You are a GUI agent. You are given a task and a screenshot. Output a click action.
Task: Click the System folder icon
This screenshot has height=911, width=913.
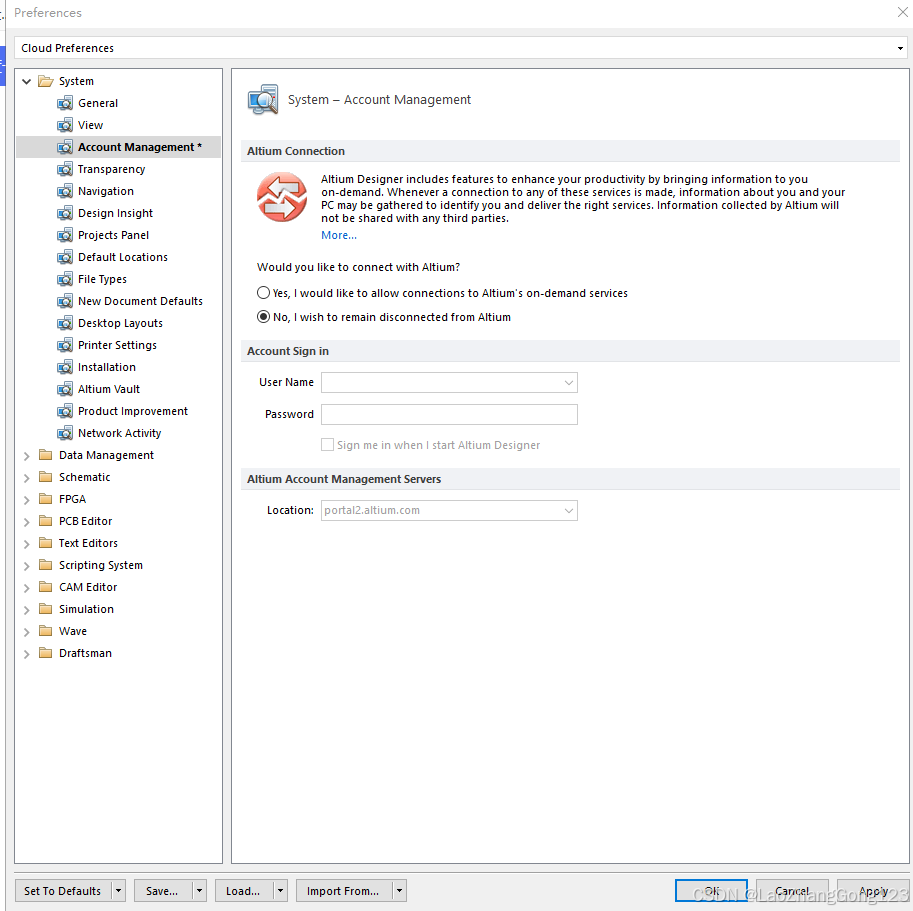pyautogui.click(x=45, y=81)
